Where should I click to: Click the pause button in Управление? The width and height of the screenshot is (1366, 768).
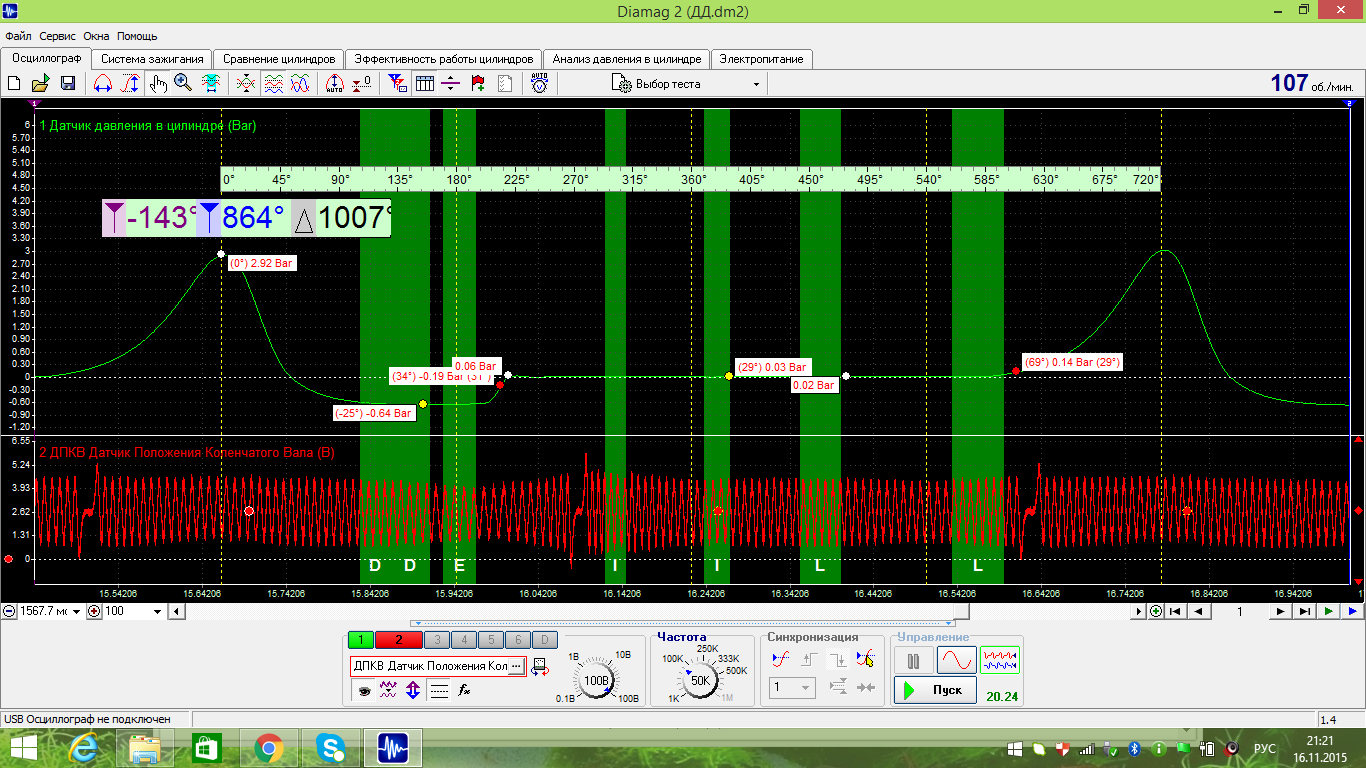[913, 660]
